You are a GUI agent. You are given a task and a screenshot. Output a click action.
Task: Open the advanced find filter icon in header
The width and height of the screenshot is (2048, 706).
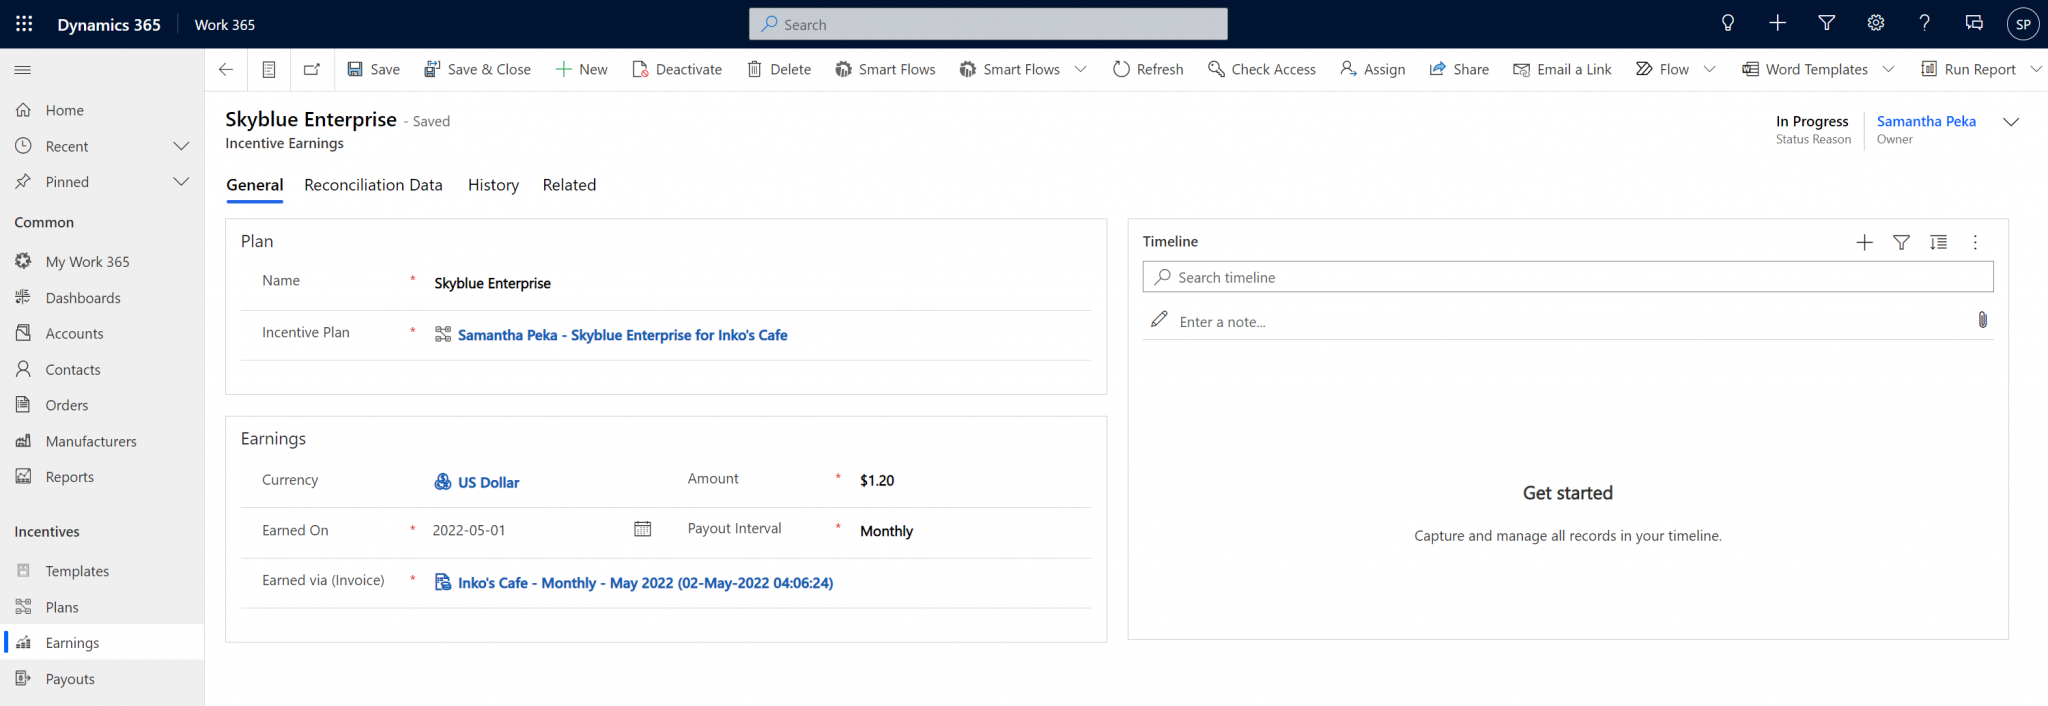click(x=1826, y=24)
